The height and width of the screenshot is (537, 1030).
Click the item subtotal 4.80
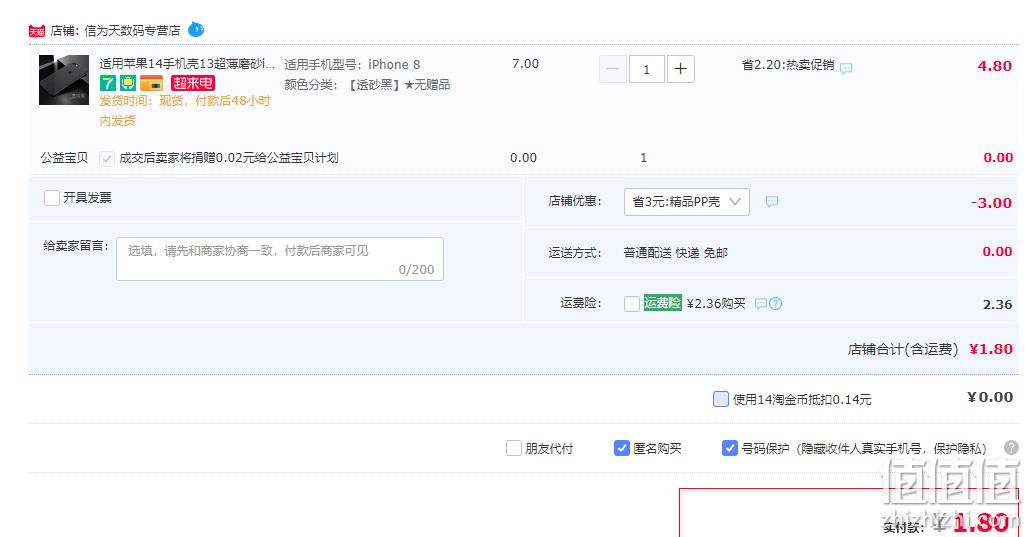(x=995, y=66)
